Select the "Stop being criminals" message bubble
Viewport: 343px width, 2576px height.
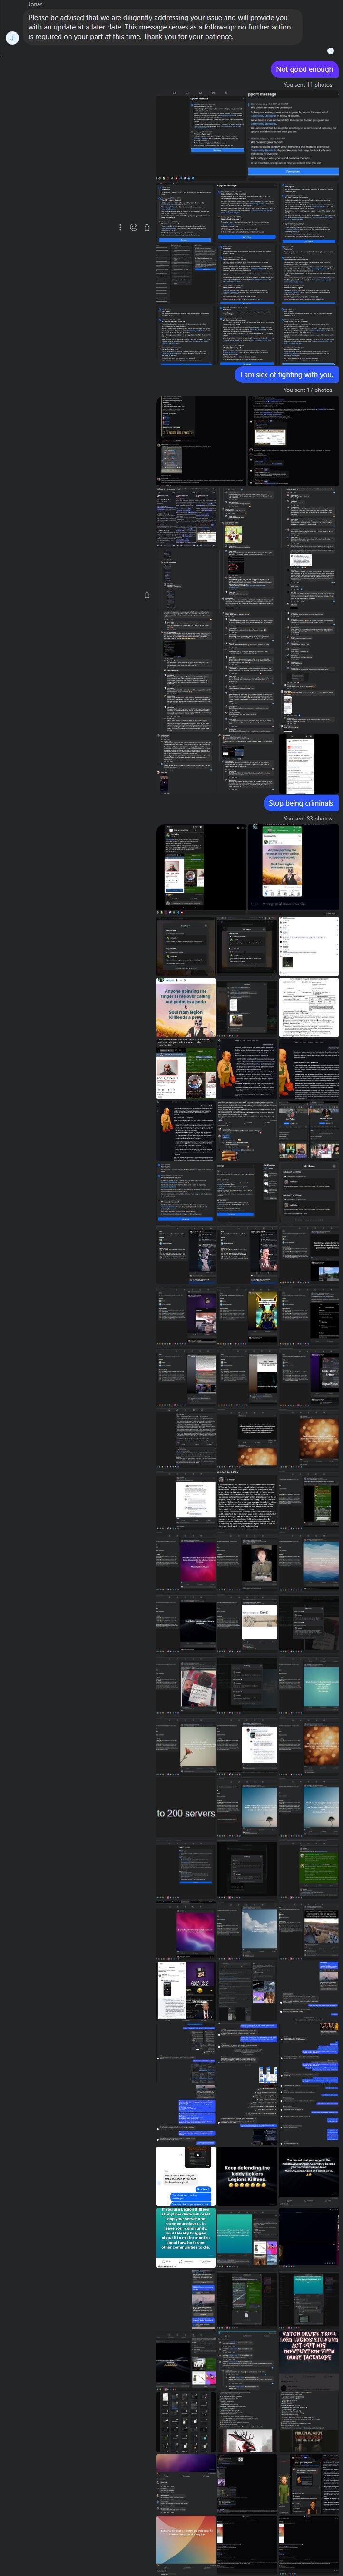[x=302, y=803]
